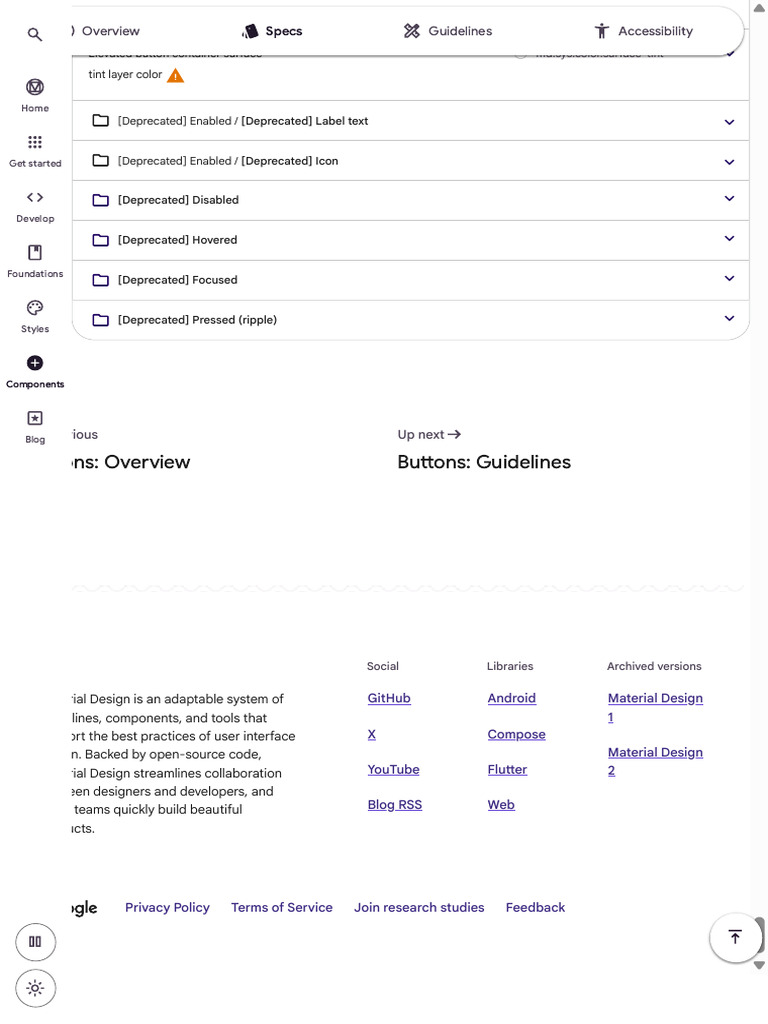The height and width of the screenshot is (1024, 768).
Task: Open the Blog RSS link
Action: coord(394,805)
